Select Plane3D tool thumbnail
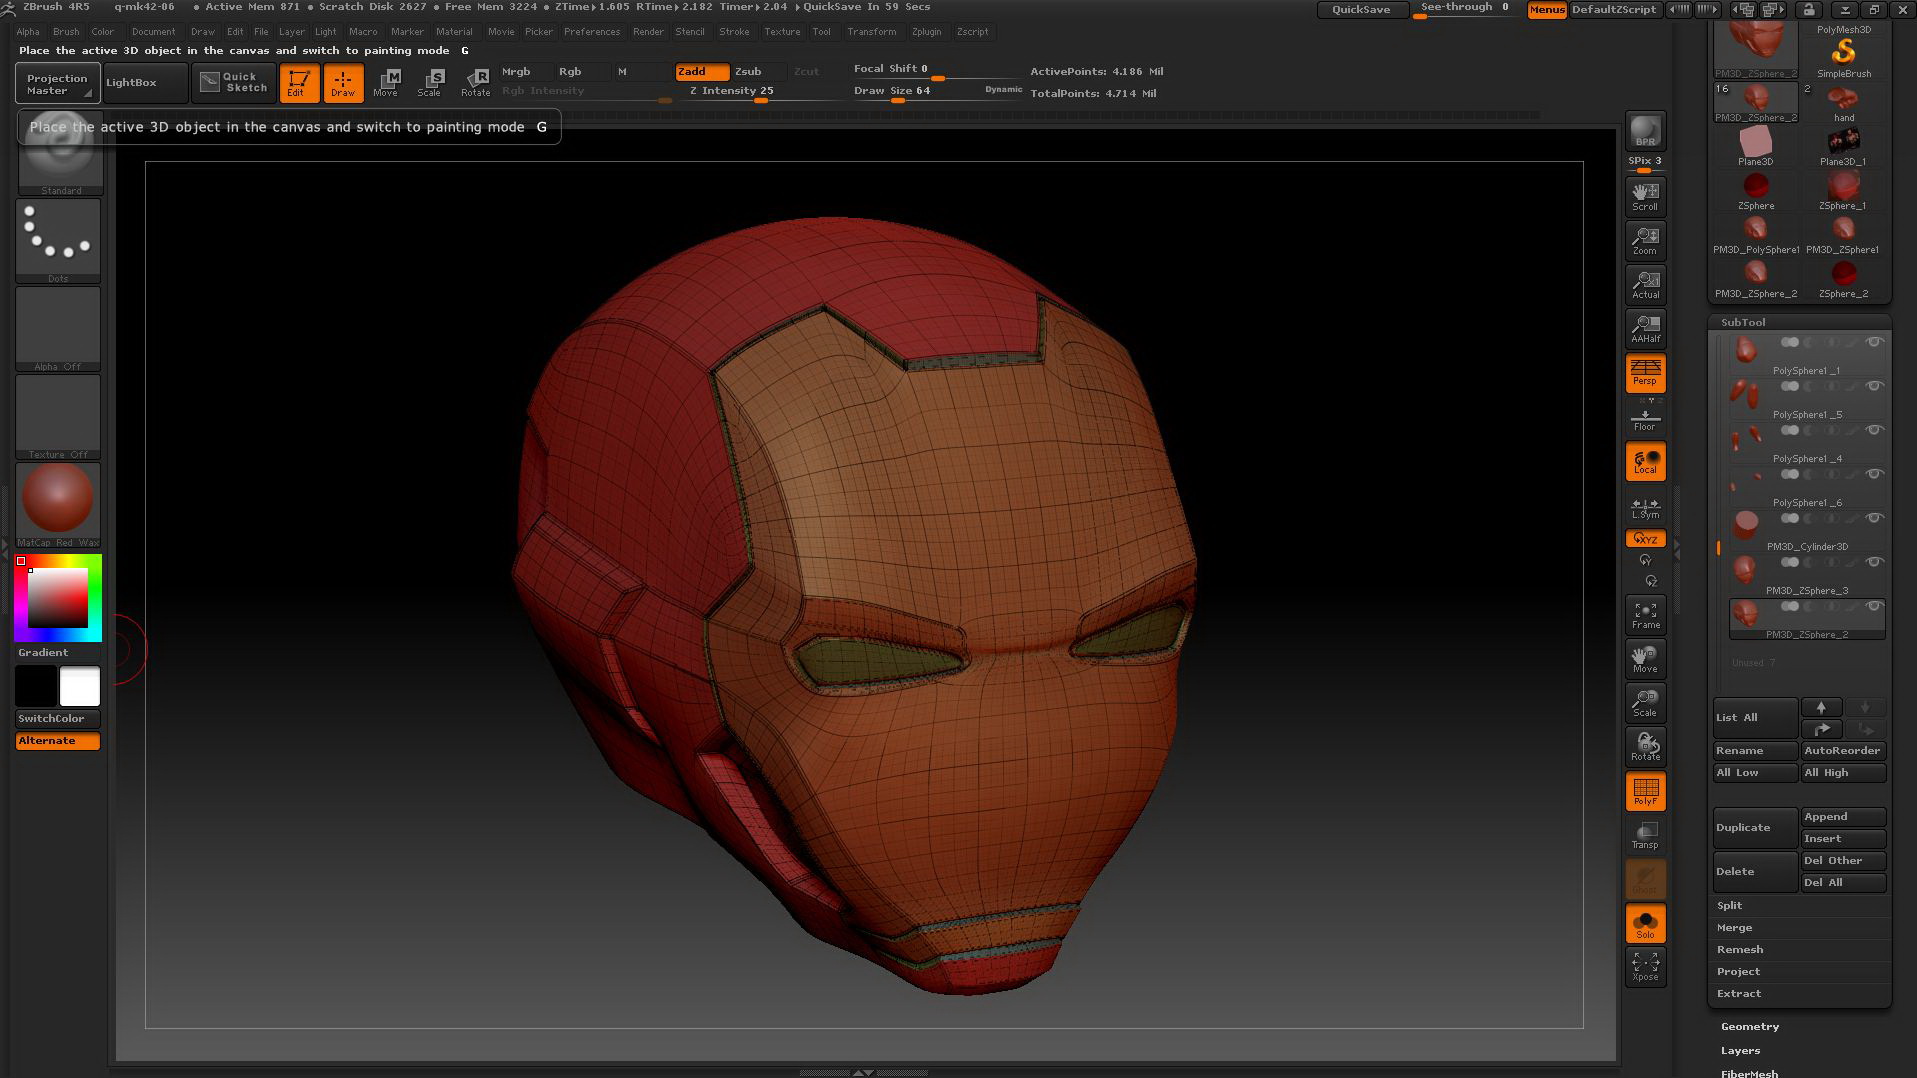 (x=1756, y=146)
